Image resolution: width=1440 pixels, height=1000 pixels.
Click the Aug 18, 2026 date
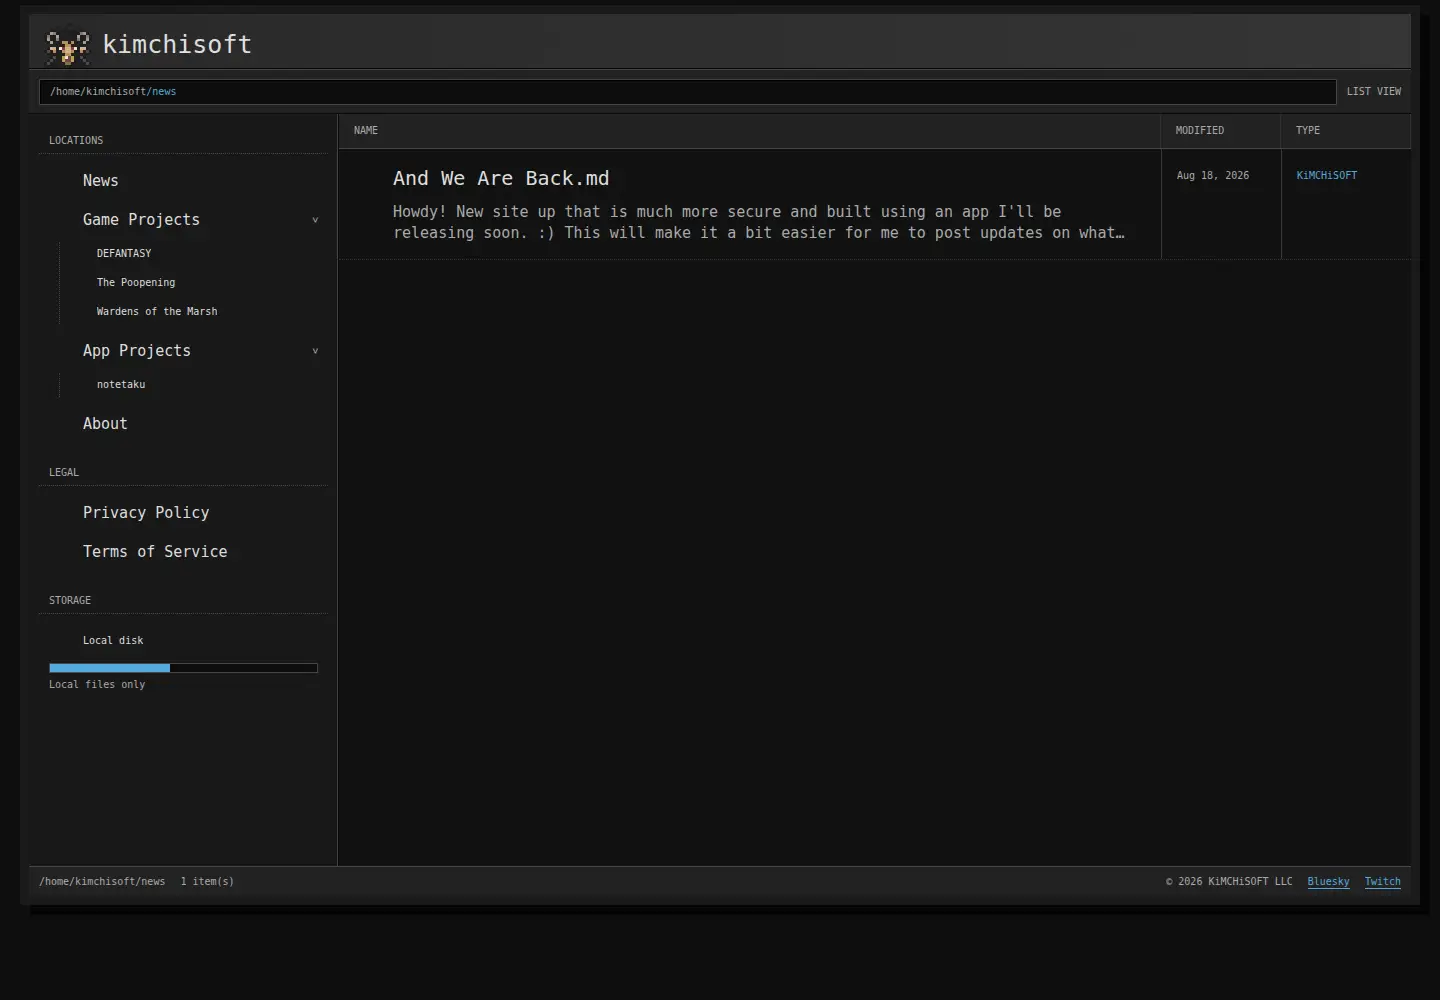(1213, 176)
